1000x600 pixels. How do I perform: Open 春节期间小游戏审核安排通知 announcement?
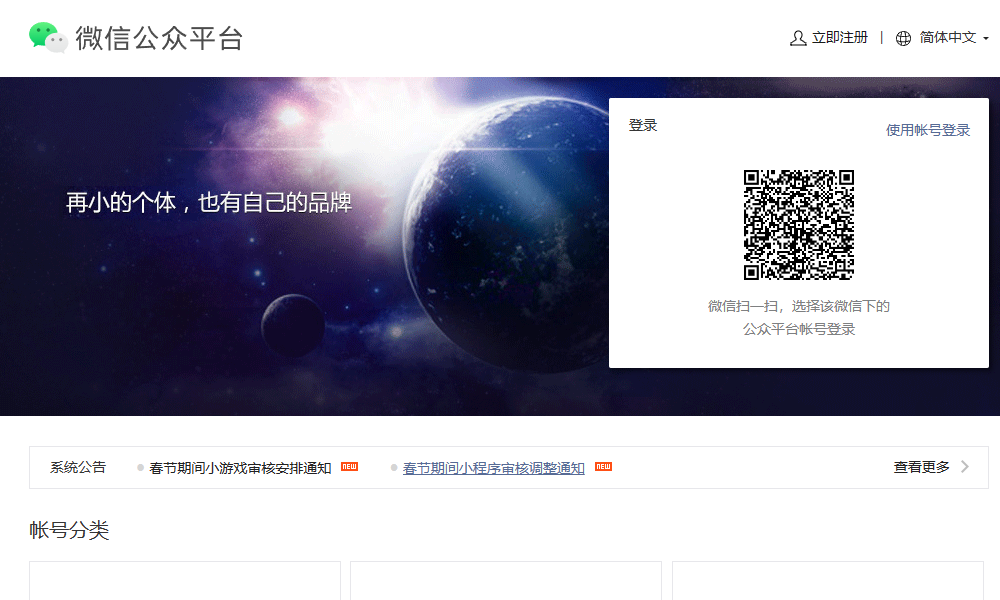pos(240,468)
